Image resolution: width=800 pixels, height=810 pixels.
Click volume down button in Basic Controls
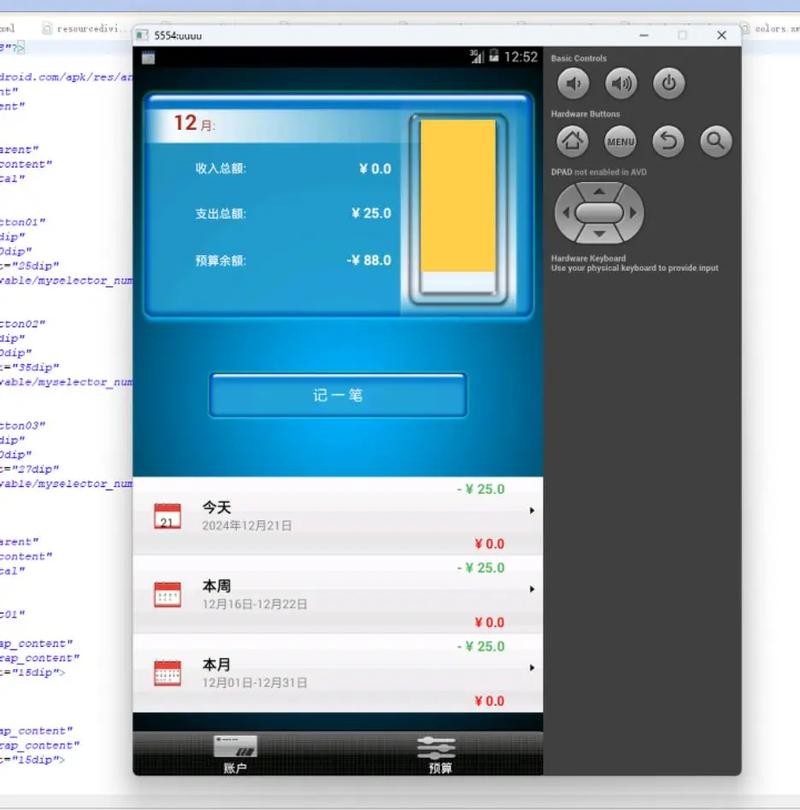[572, 83]
